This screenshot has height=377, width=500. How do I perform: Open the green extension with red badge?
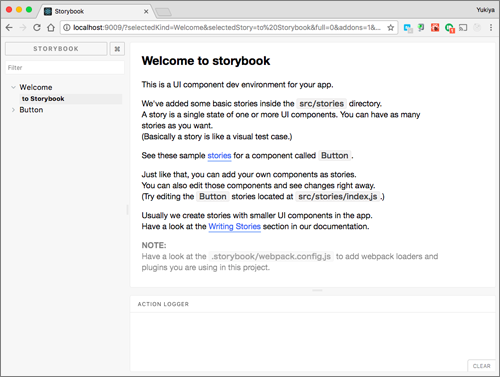click(449, 28)
